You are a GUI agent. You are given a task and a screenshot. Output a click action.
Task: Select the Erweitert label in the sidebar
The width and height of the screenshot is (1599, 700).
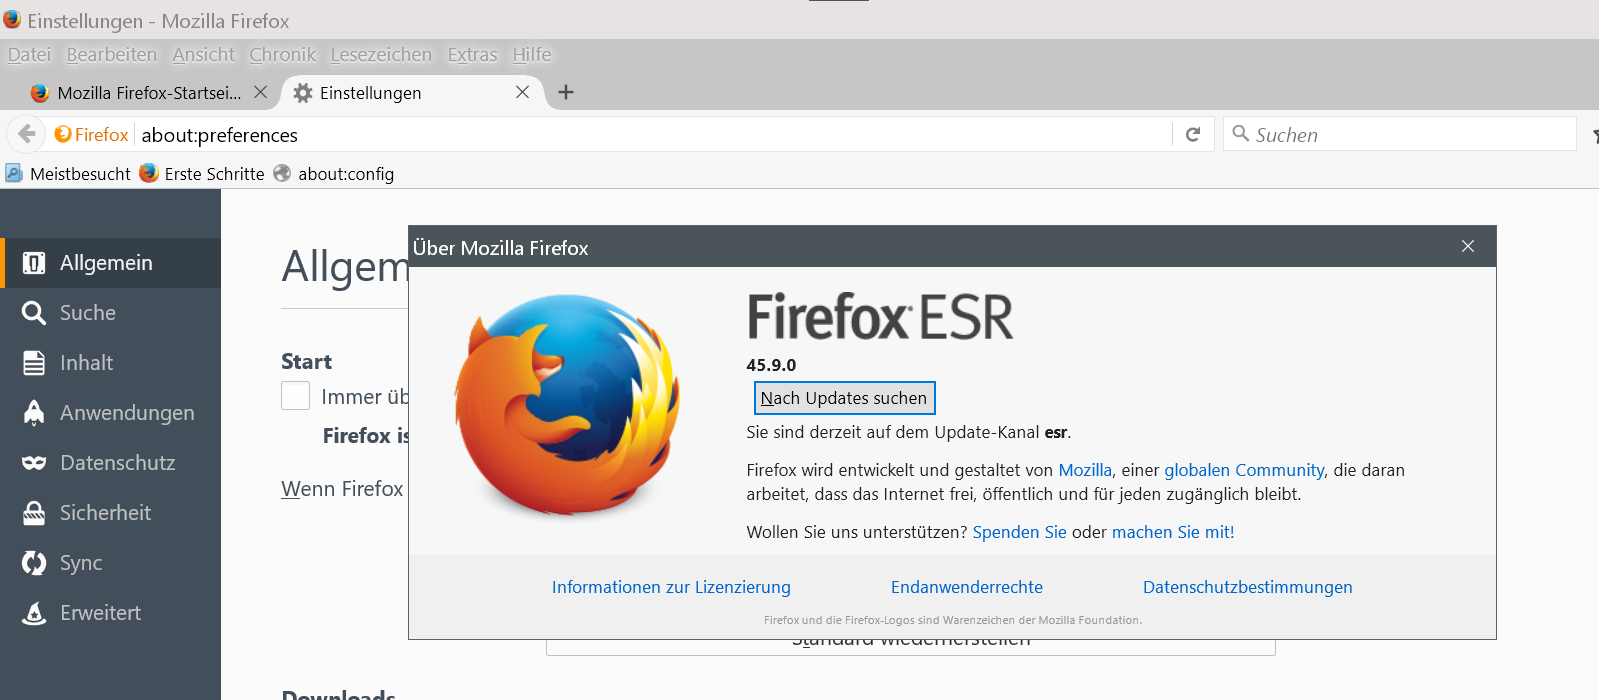point(100,613)
